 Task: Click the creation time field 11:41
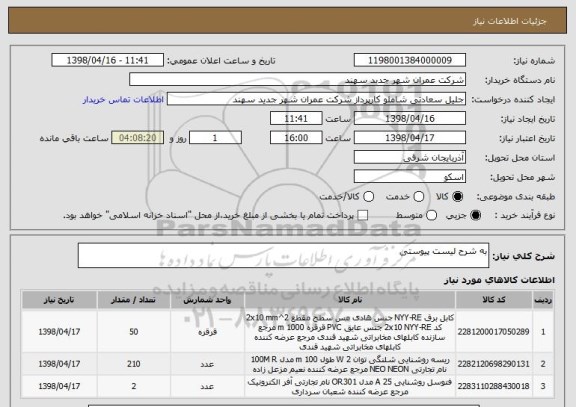[296, 119]
